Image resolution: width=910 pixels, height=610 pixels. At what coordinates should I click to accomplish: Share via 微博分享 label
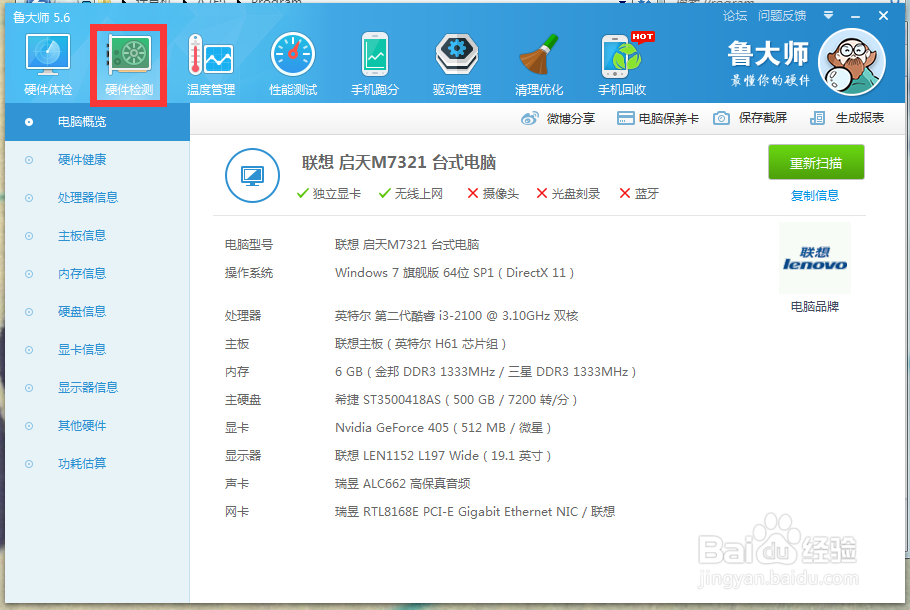click(x=570, y=119)
